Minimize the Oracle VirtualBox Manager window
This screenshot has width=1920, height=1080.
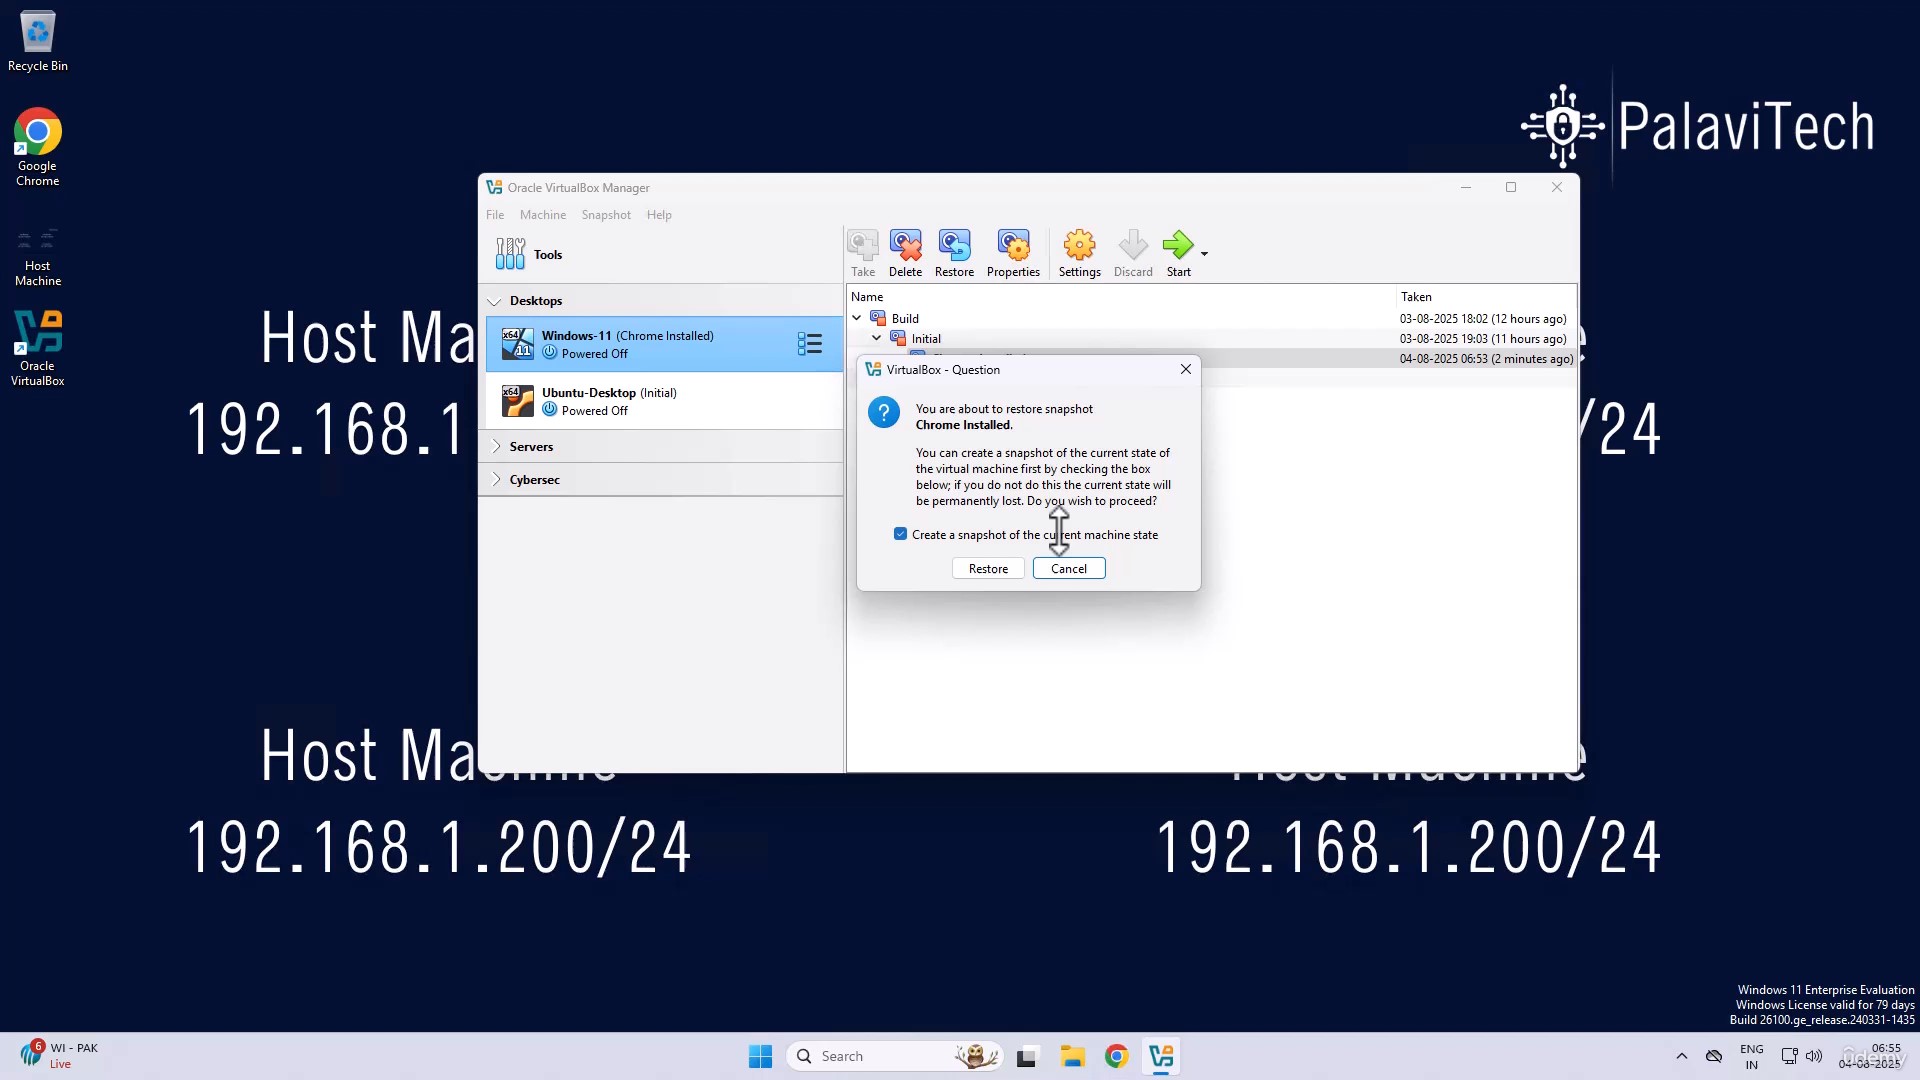coord(1466,187)
